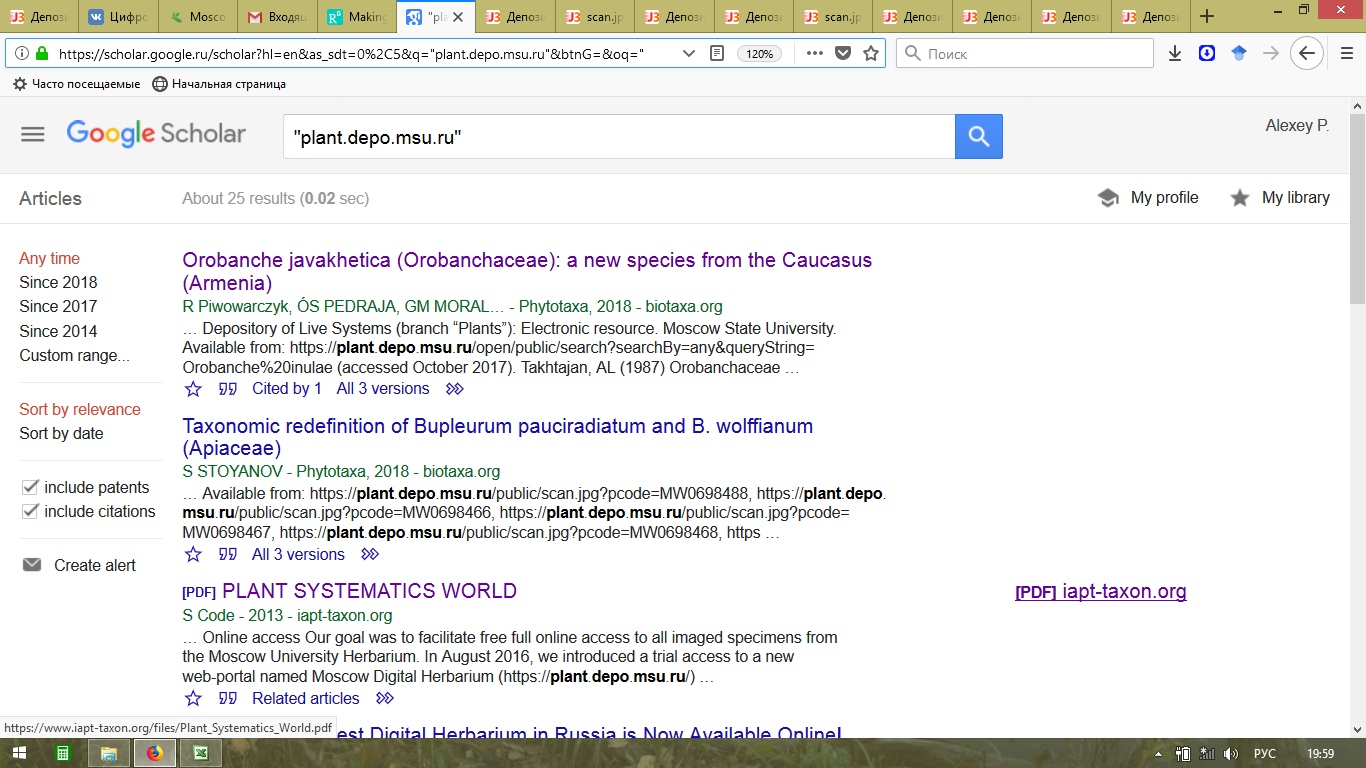Cite the PLANT SYSTEMATICS WORLD result
The image size is (1366, 768).
[228, 699]
